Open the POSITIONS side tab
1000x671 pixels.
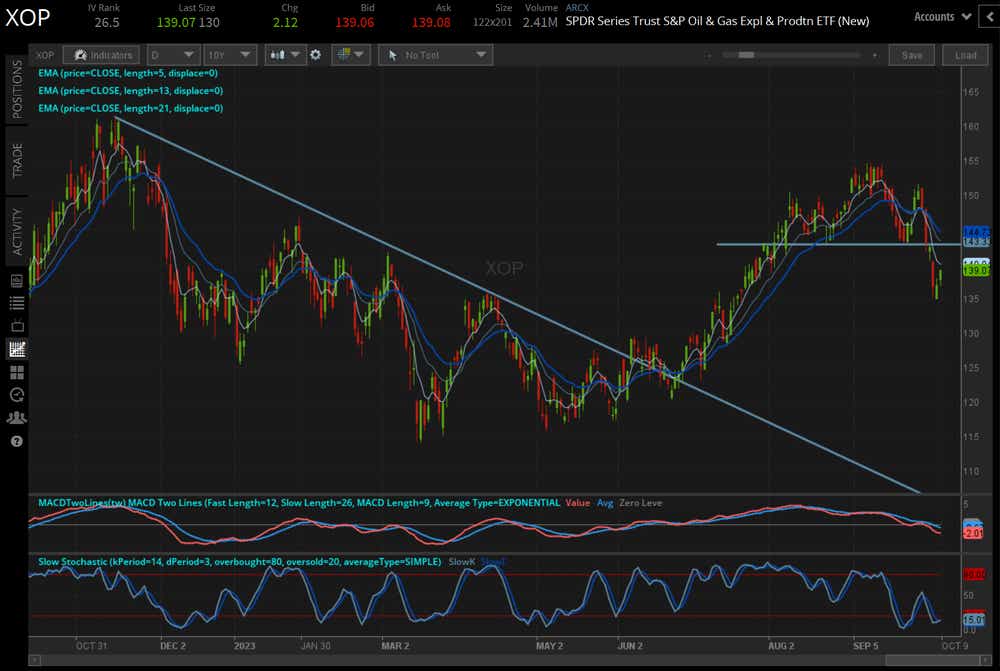coord(17,89)
